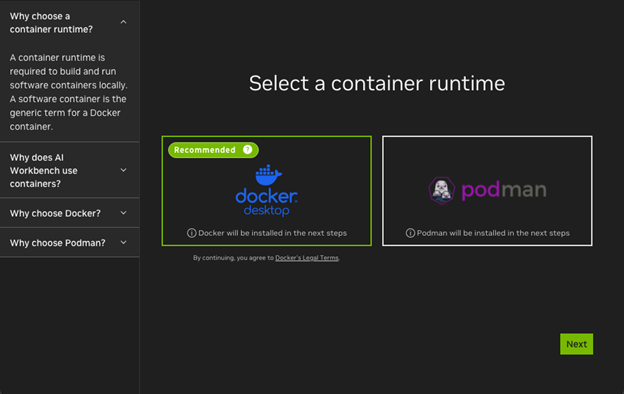Click the Podman seal logo icon
The height and width of the screenshot is (394, 624).
[x=442, y=190]
